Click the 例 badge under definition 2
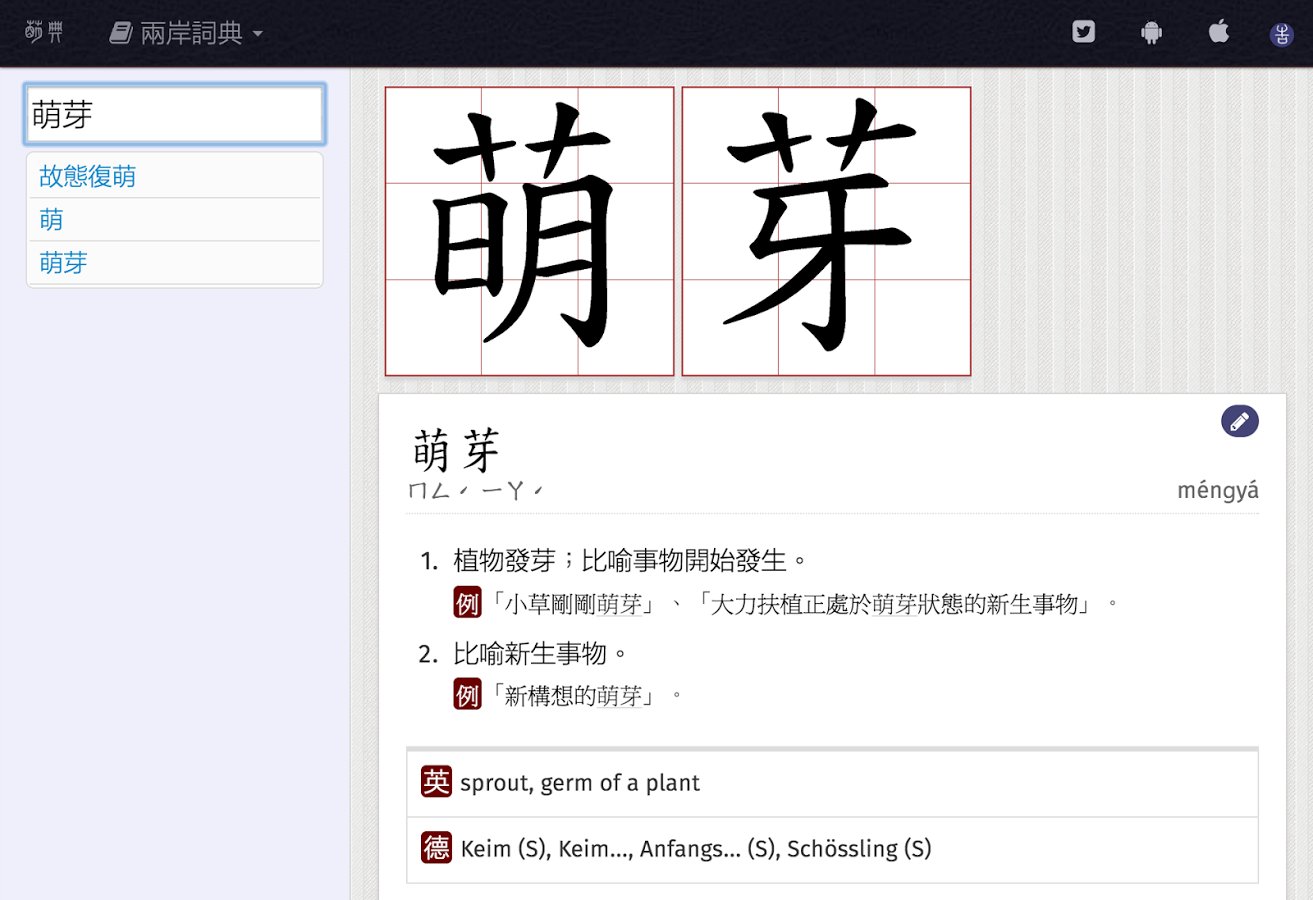This screenshot has width=1313, height=900. 468,694
